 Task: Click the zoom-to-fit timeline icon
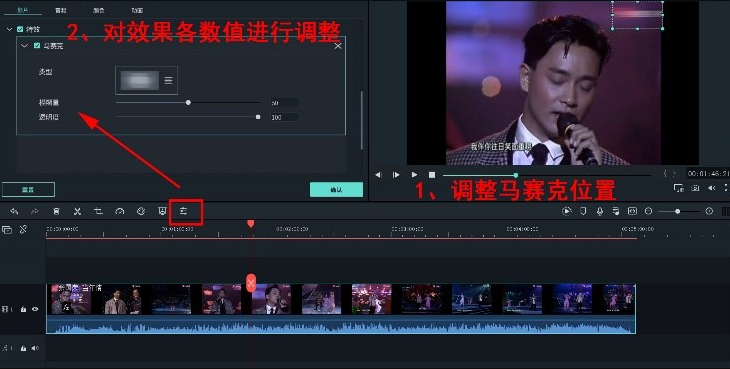tap(632, 211)
